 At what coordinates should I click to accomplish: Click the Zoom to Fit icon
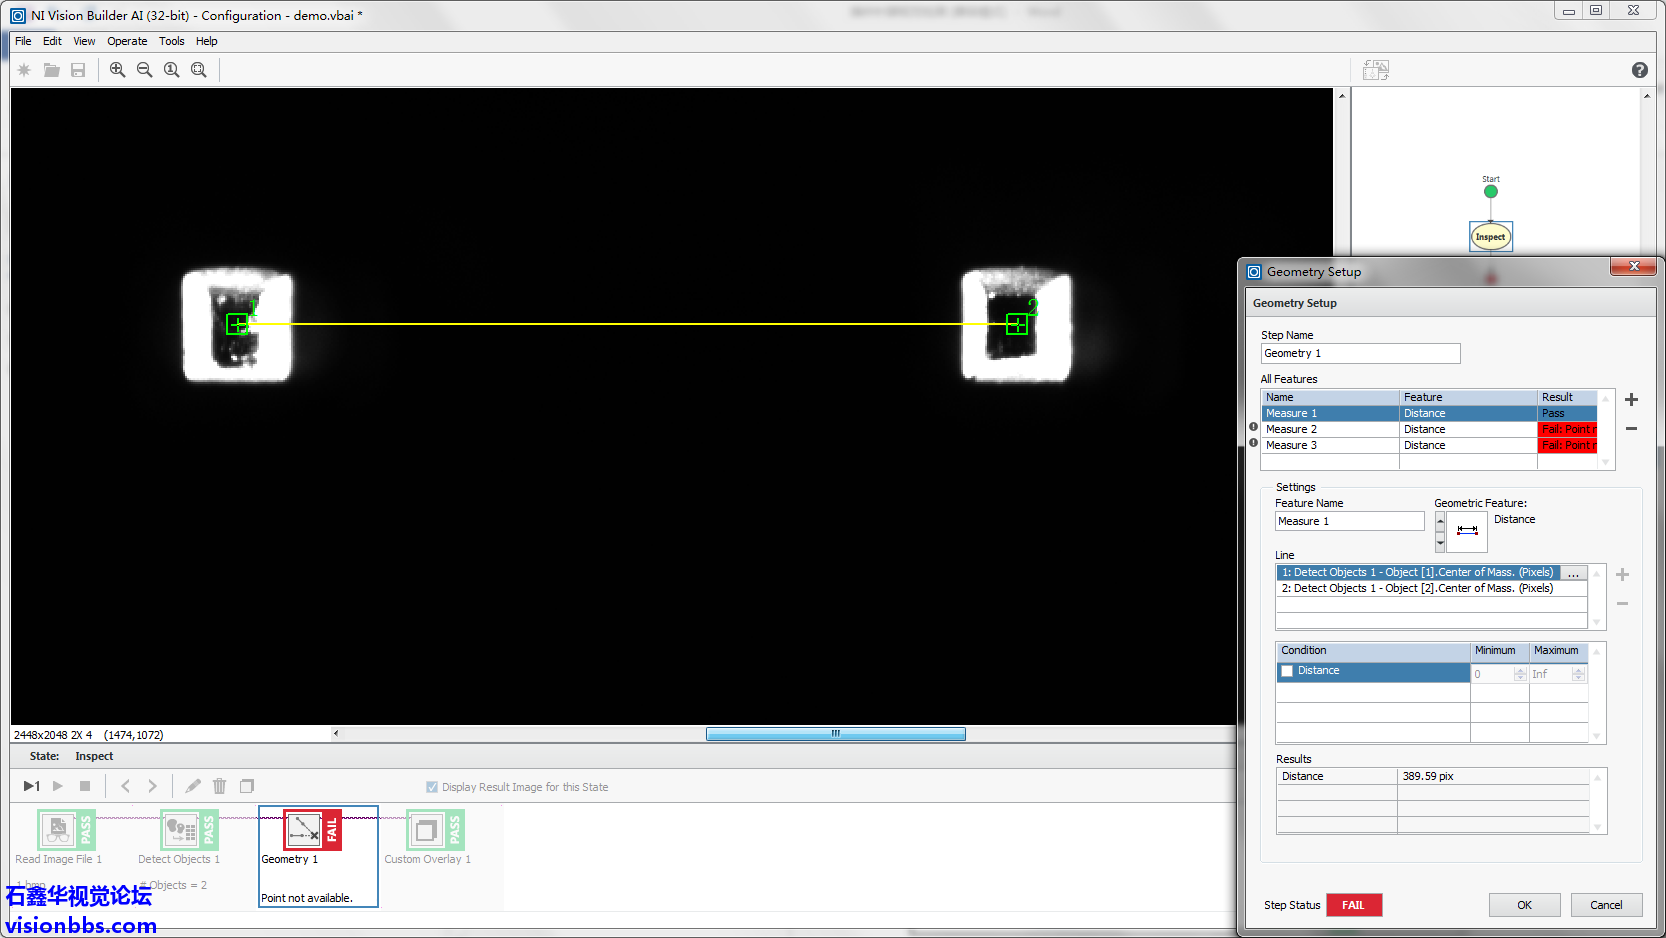pos(199,70)
